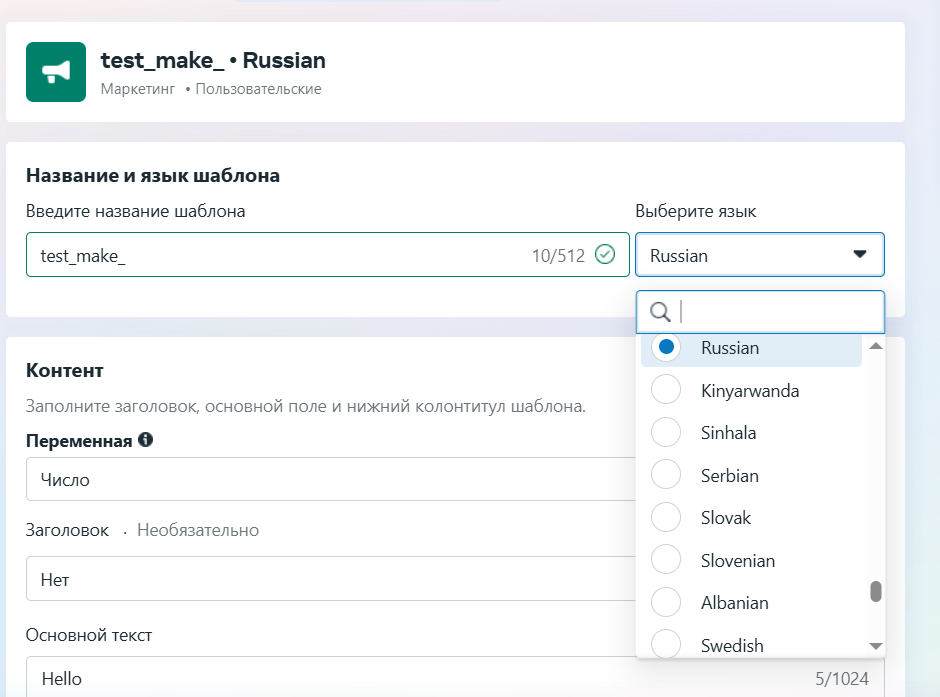Click the Kinyarwanda language label
This screenshot has width=940, height=697.
(750, 391)
